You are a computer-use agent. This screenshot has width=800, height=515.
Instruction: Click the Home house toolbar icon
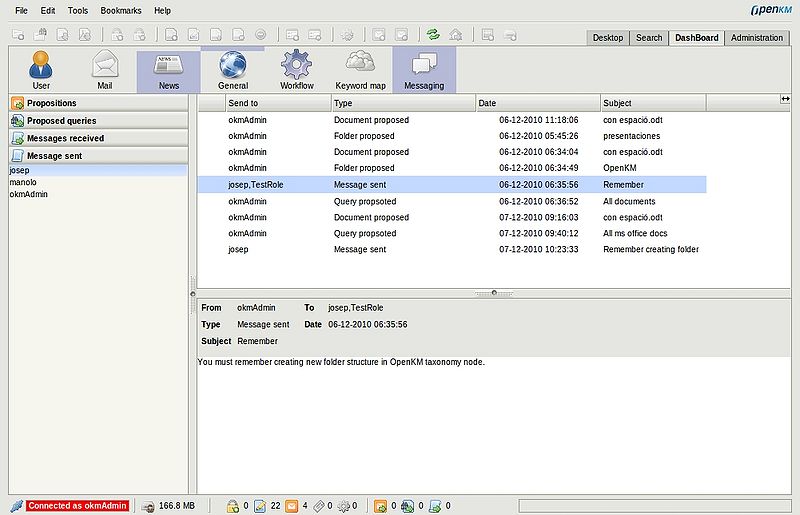click(456, 35)
